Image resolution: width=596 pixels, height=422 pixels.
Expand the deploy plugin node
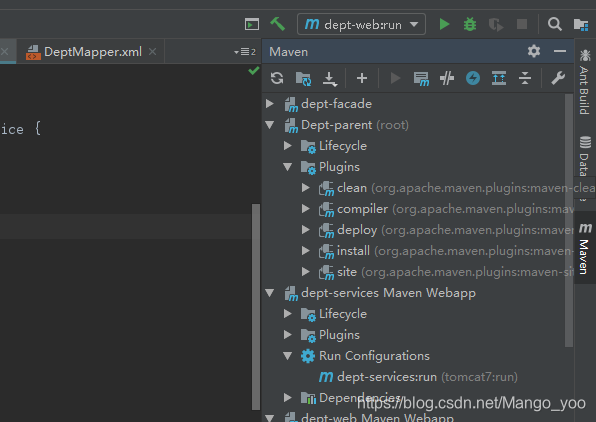tap(306, 229)
